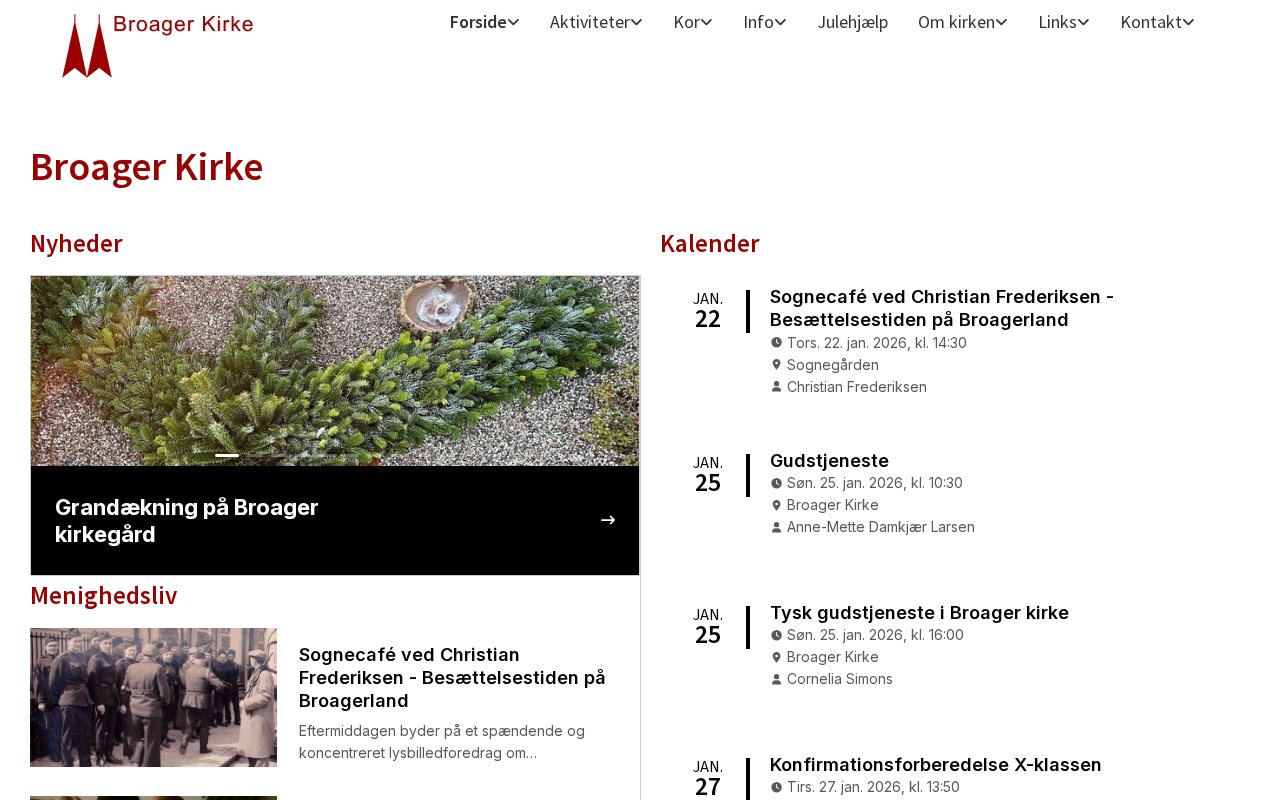Open the Julehjælp menu item
Image resolution: width=1280 pixels, height=800 pixels.
click(853, 22)
